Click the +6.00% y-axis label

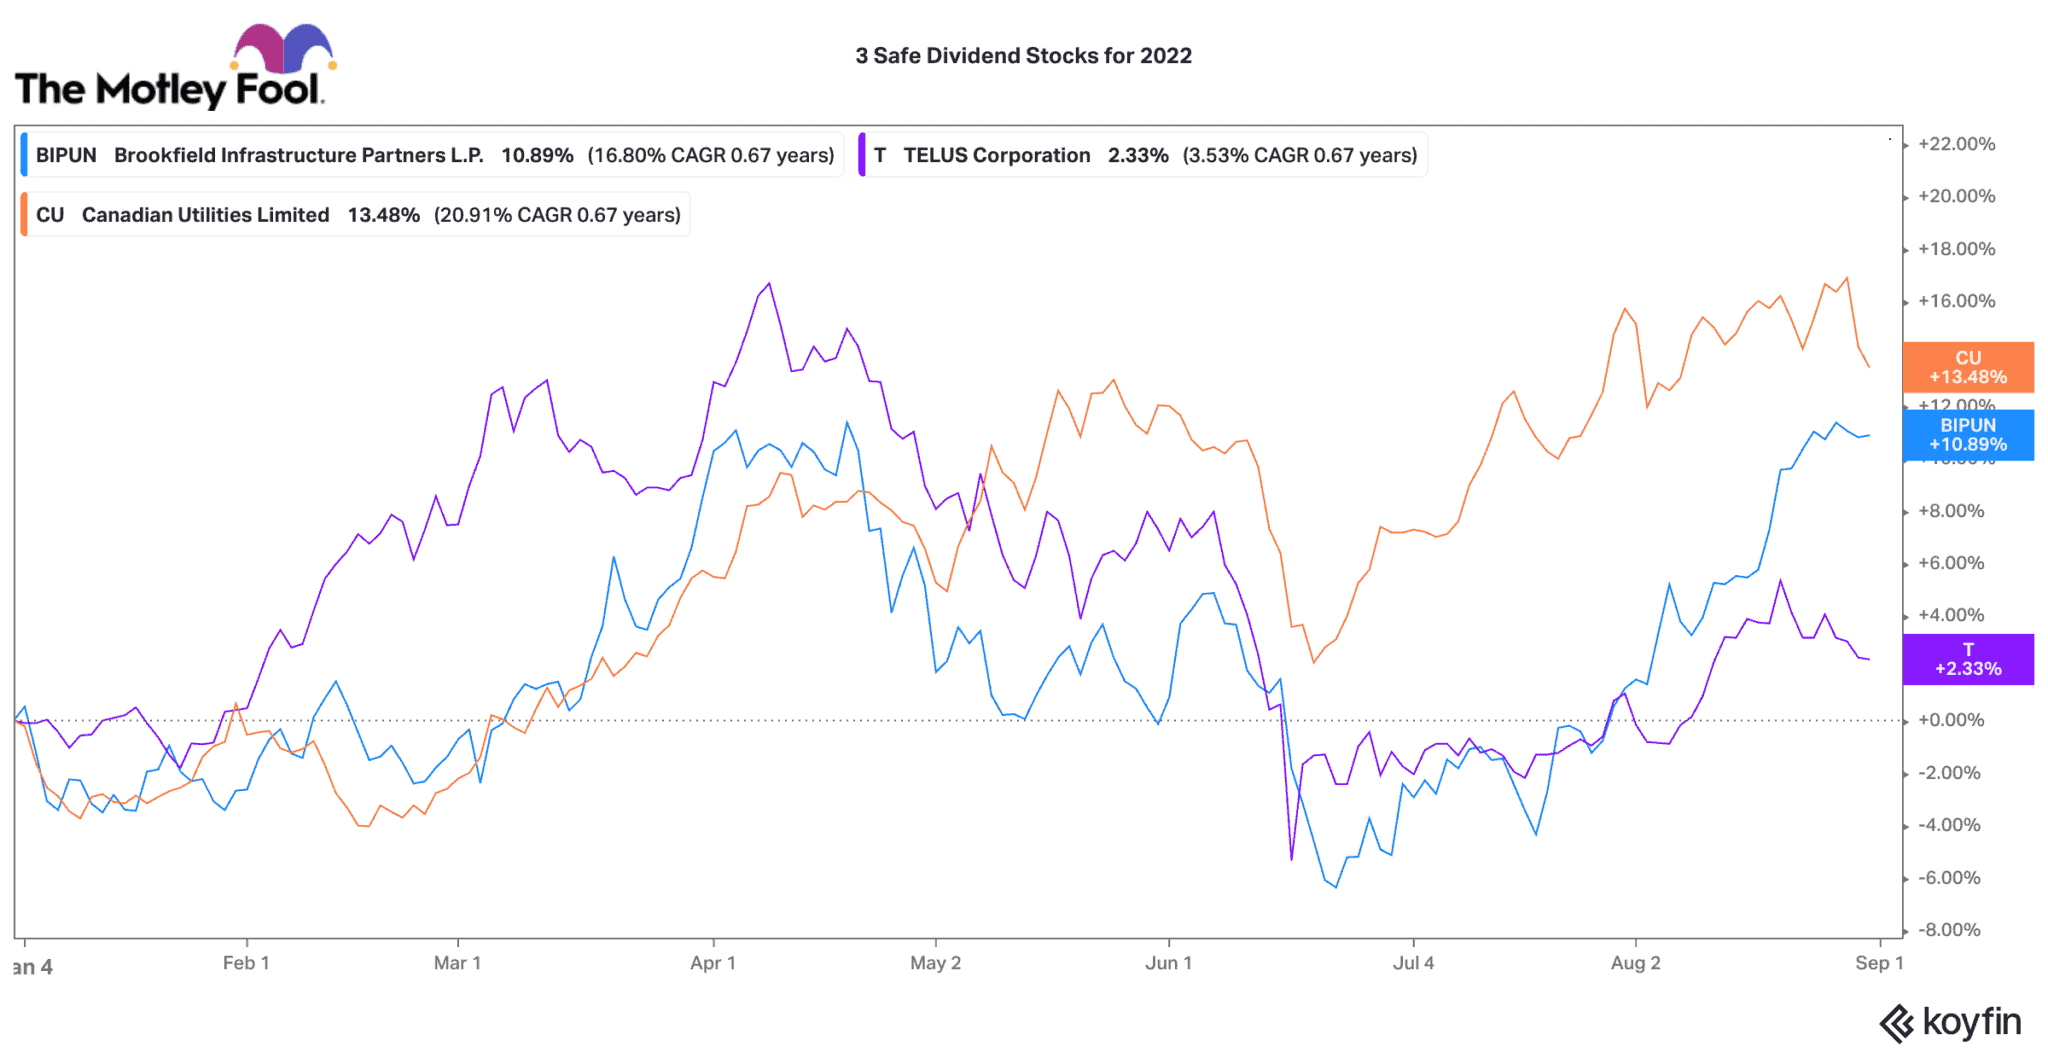tap(1951, 563)
